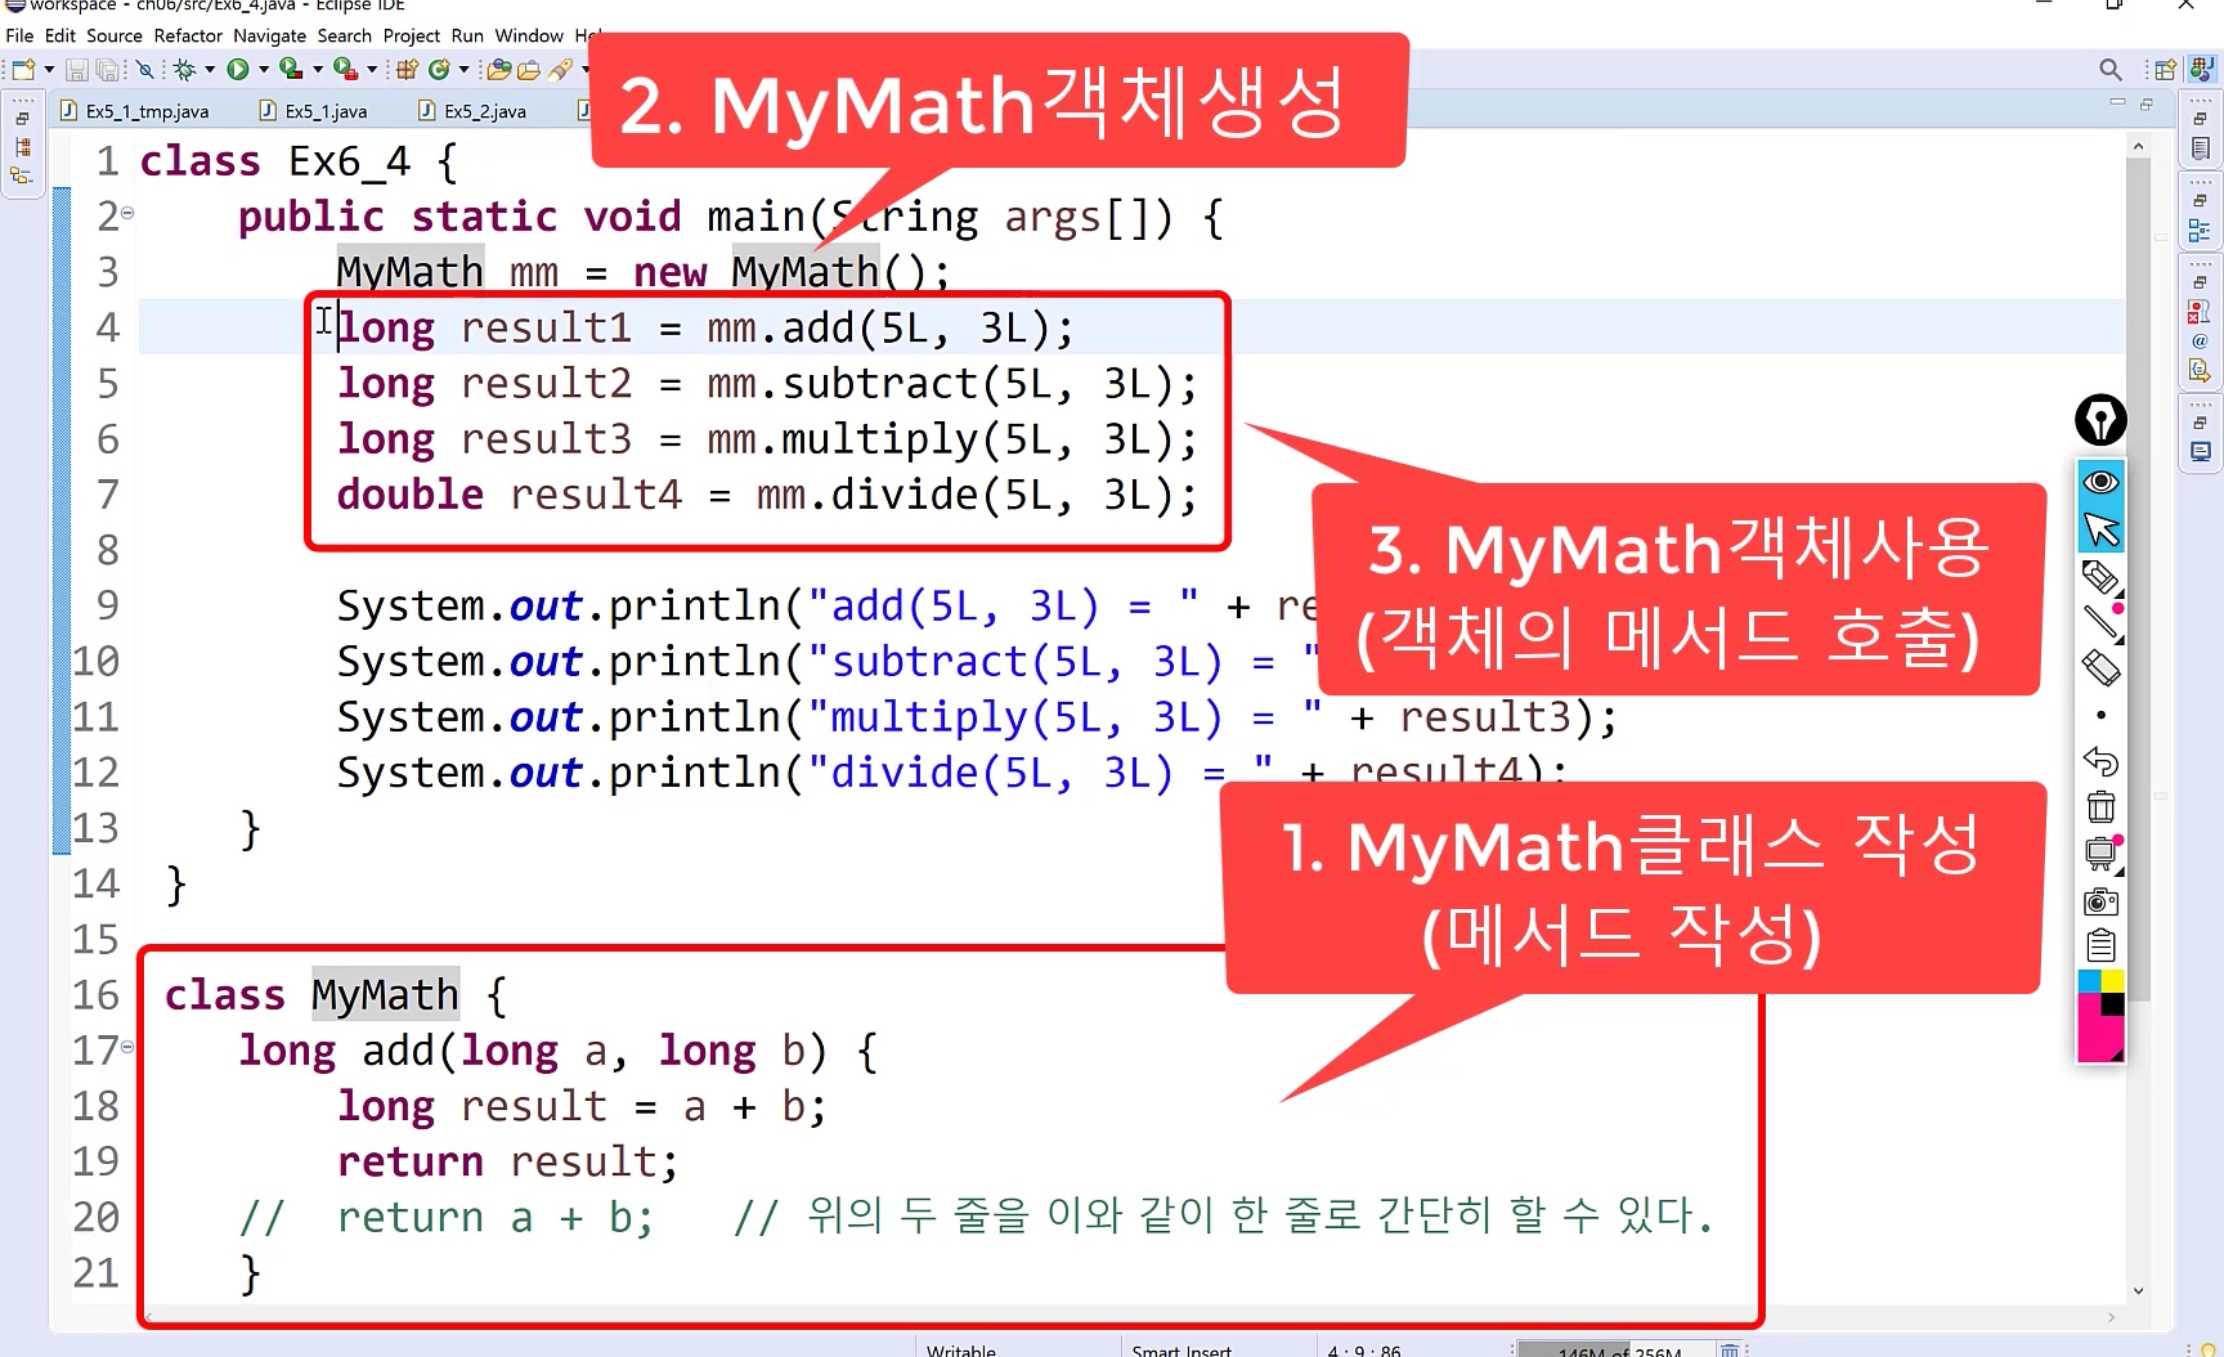Collapse main method fold marker at line 2

127,212
